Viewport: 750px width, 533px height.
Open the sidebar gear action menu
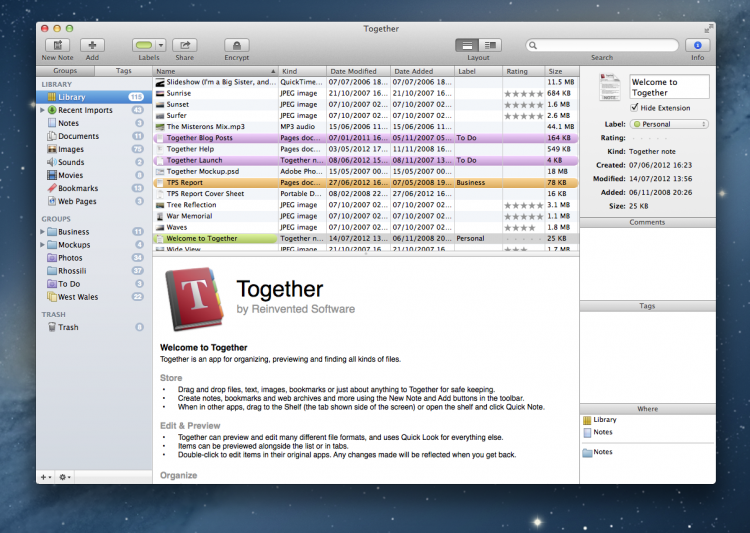point(65,477)
